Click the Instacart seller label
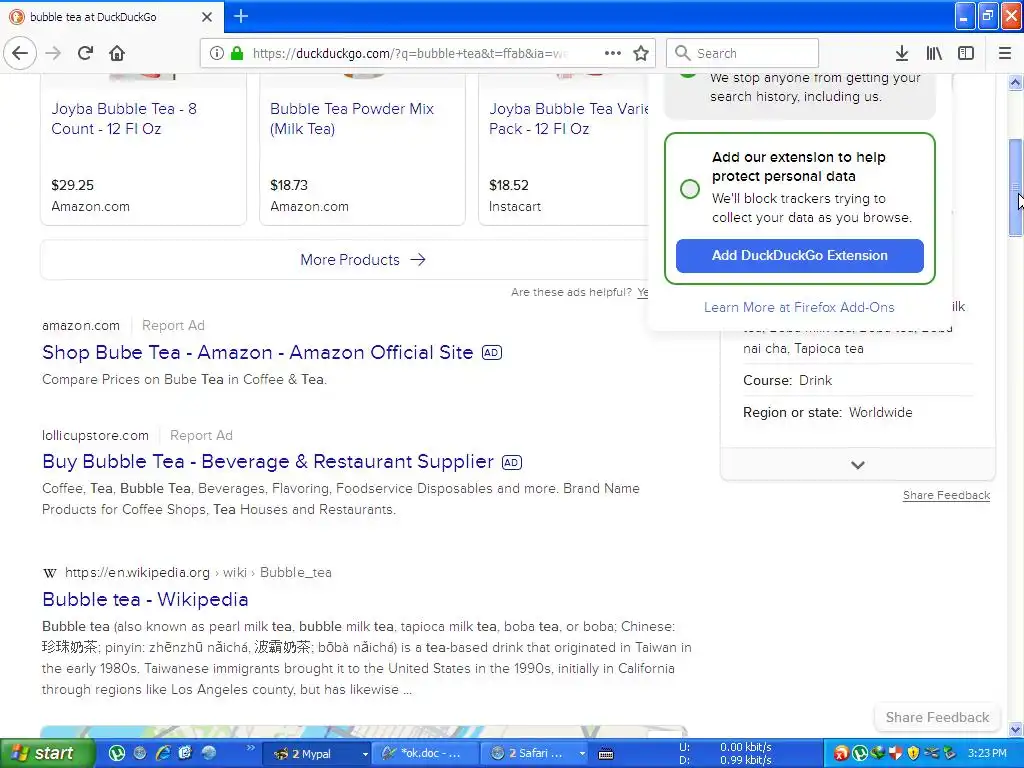 [x=515, y=206]
